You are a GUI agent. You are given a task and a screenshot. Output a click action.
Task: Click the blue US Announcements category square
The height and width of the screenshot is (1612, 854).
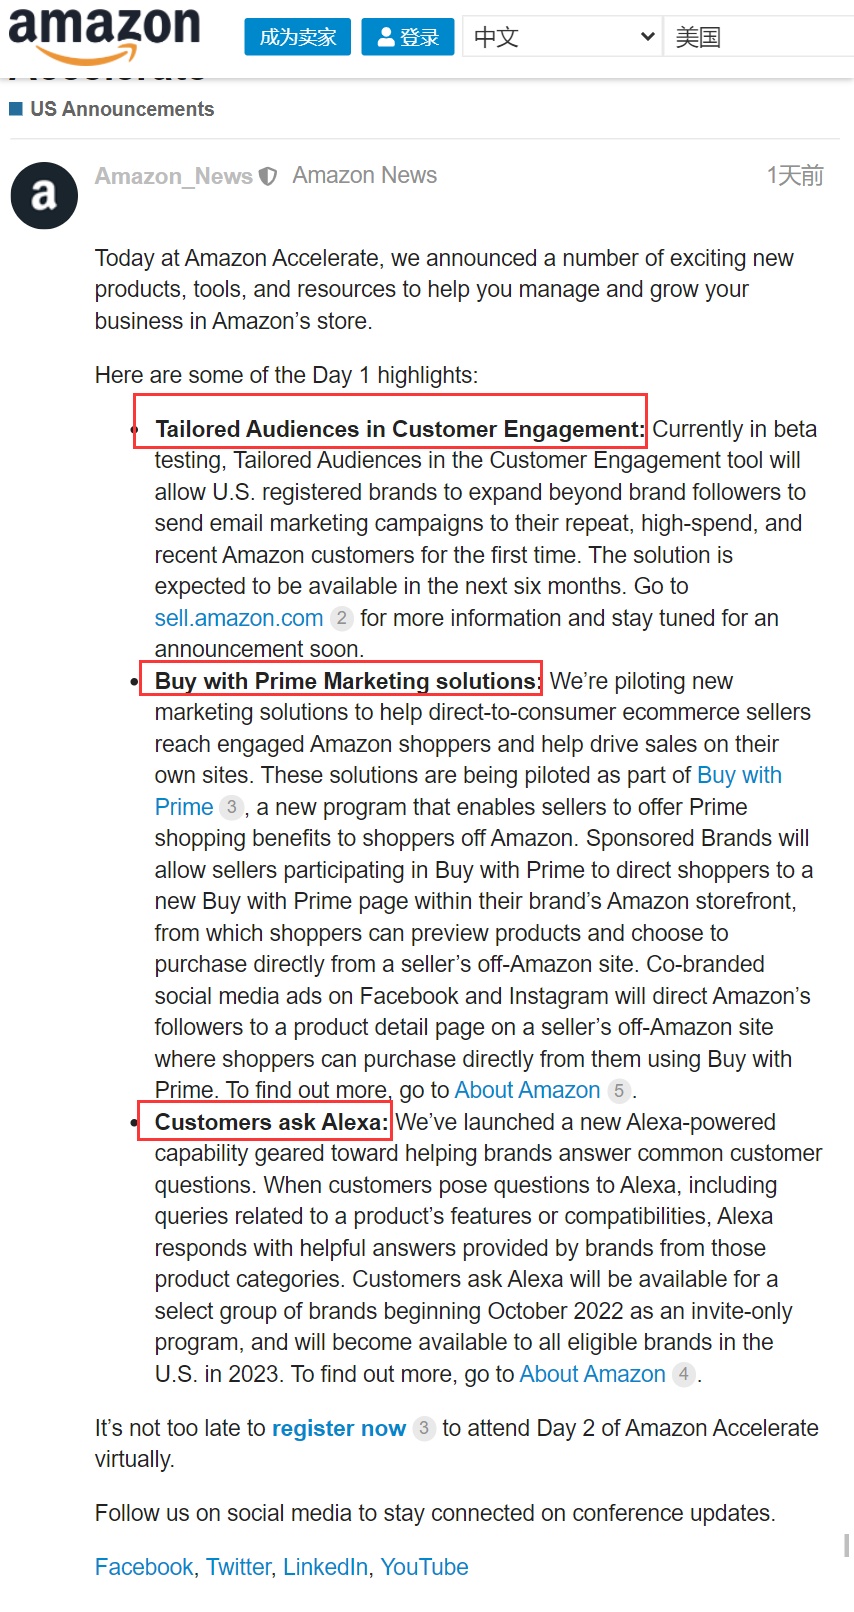click(x=16, y=108)
